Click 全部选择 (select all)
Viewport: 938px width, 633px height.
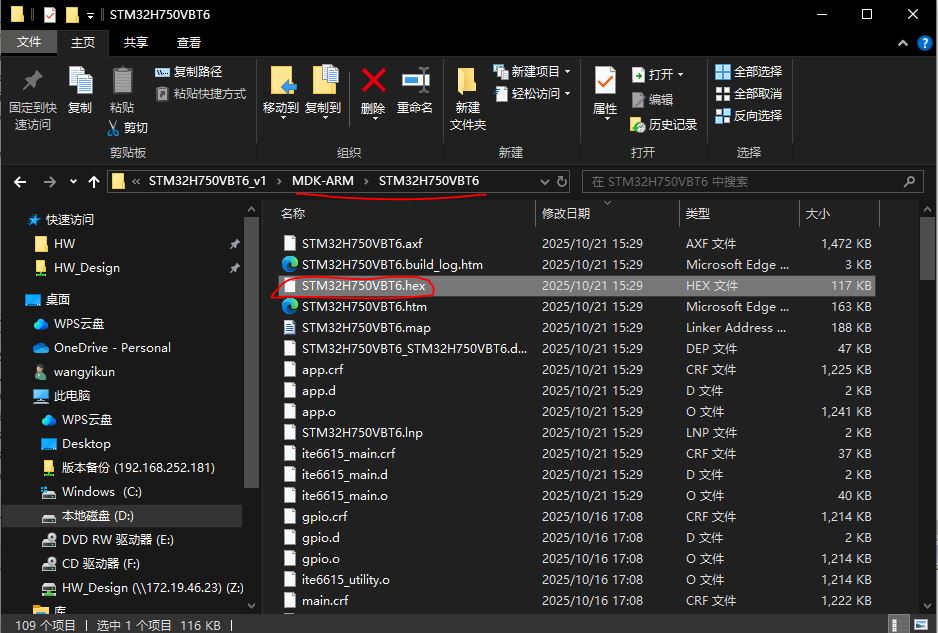[748, 72]
